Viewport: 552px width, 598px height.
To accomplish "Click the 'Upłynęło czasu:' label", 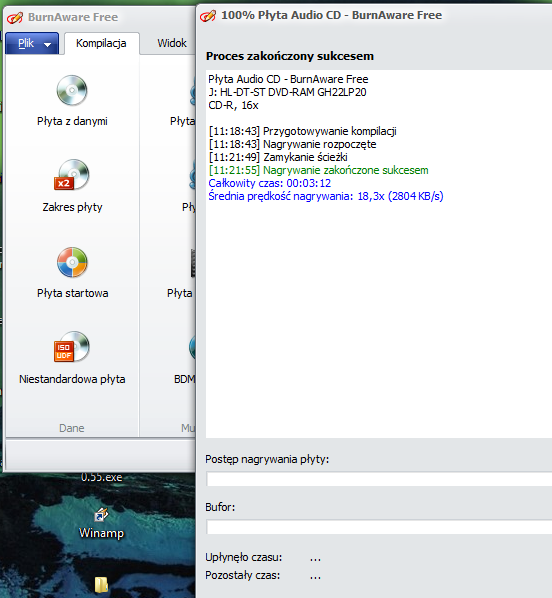I will click(x=244, y=557).
